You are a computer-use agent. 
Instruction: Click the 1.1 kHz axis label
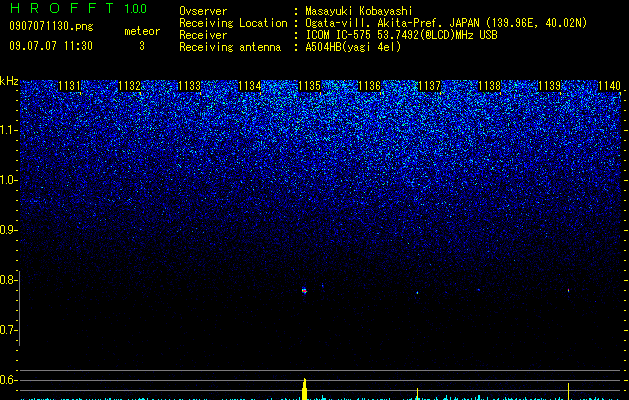[x=9, y=130]
